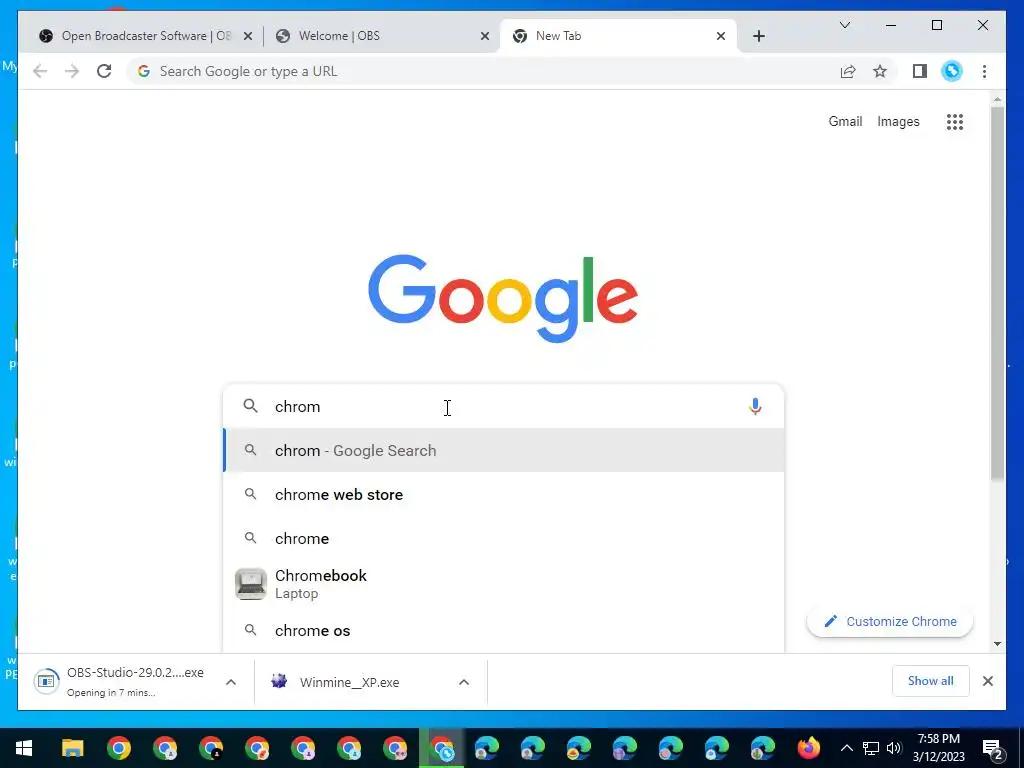Open a new tab with the plus button
This screenshot has height=768, width=1024.
point(759,36)
